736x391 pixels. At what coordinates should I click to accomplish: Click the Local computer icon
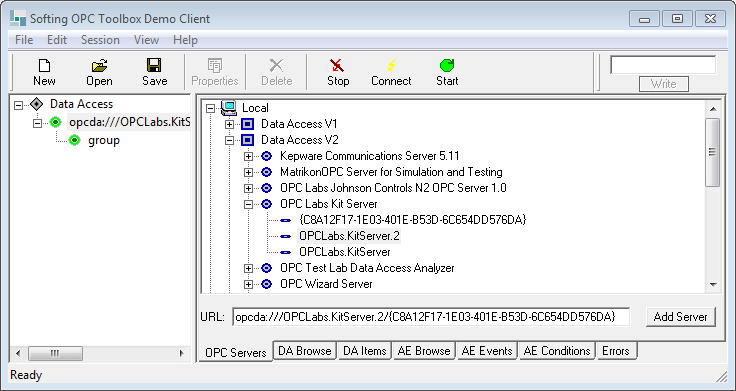coord(229,108)
